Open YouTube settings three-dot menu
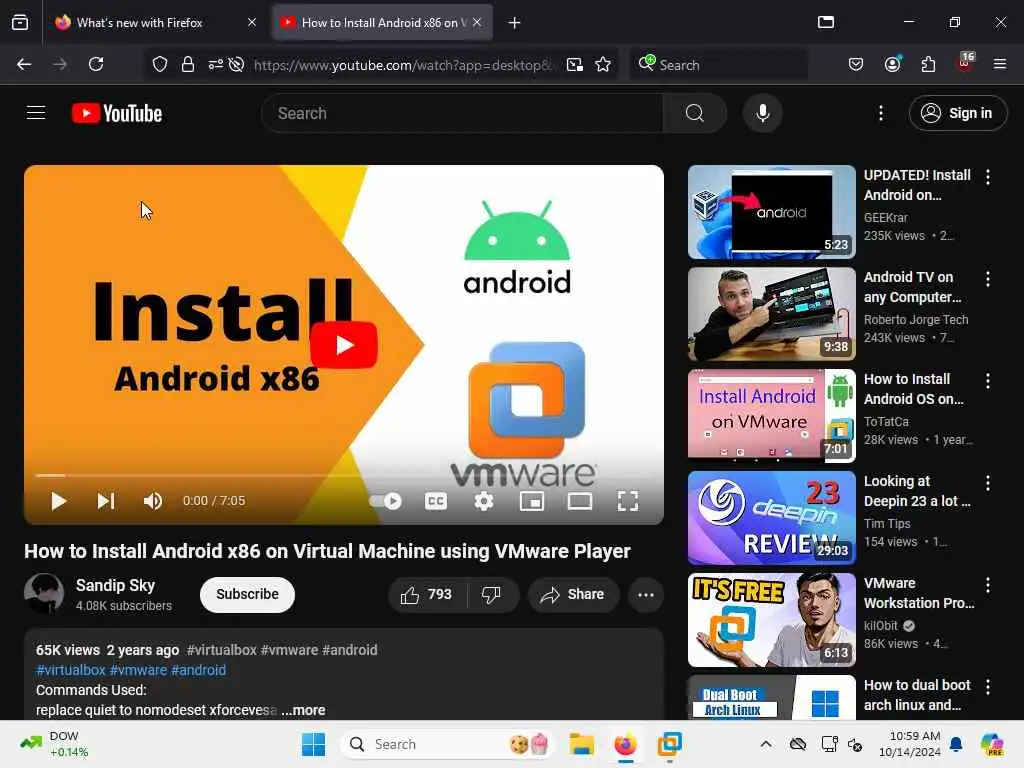Image resolution: width=1024 pixels, height=768 pixels. pyautogui.click(x=880, y=113)
